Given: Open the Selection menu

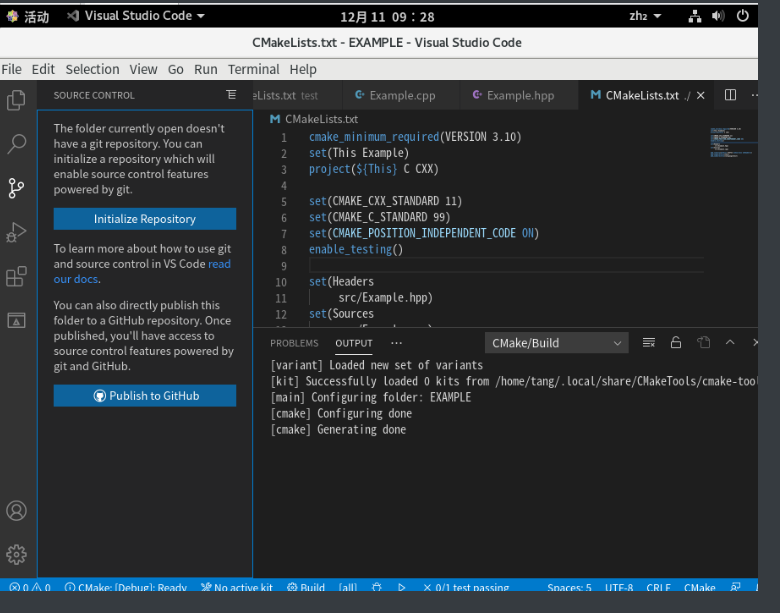Looking at the screenshot, I should (x=93, y=69).
